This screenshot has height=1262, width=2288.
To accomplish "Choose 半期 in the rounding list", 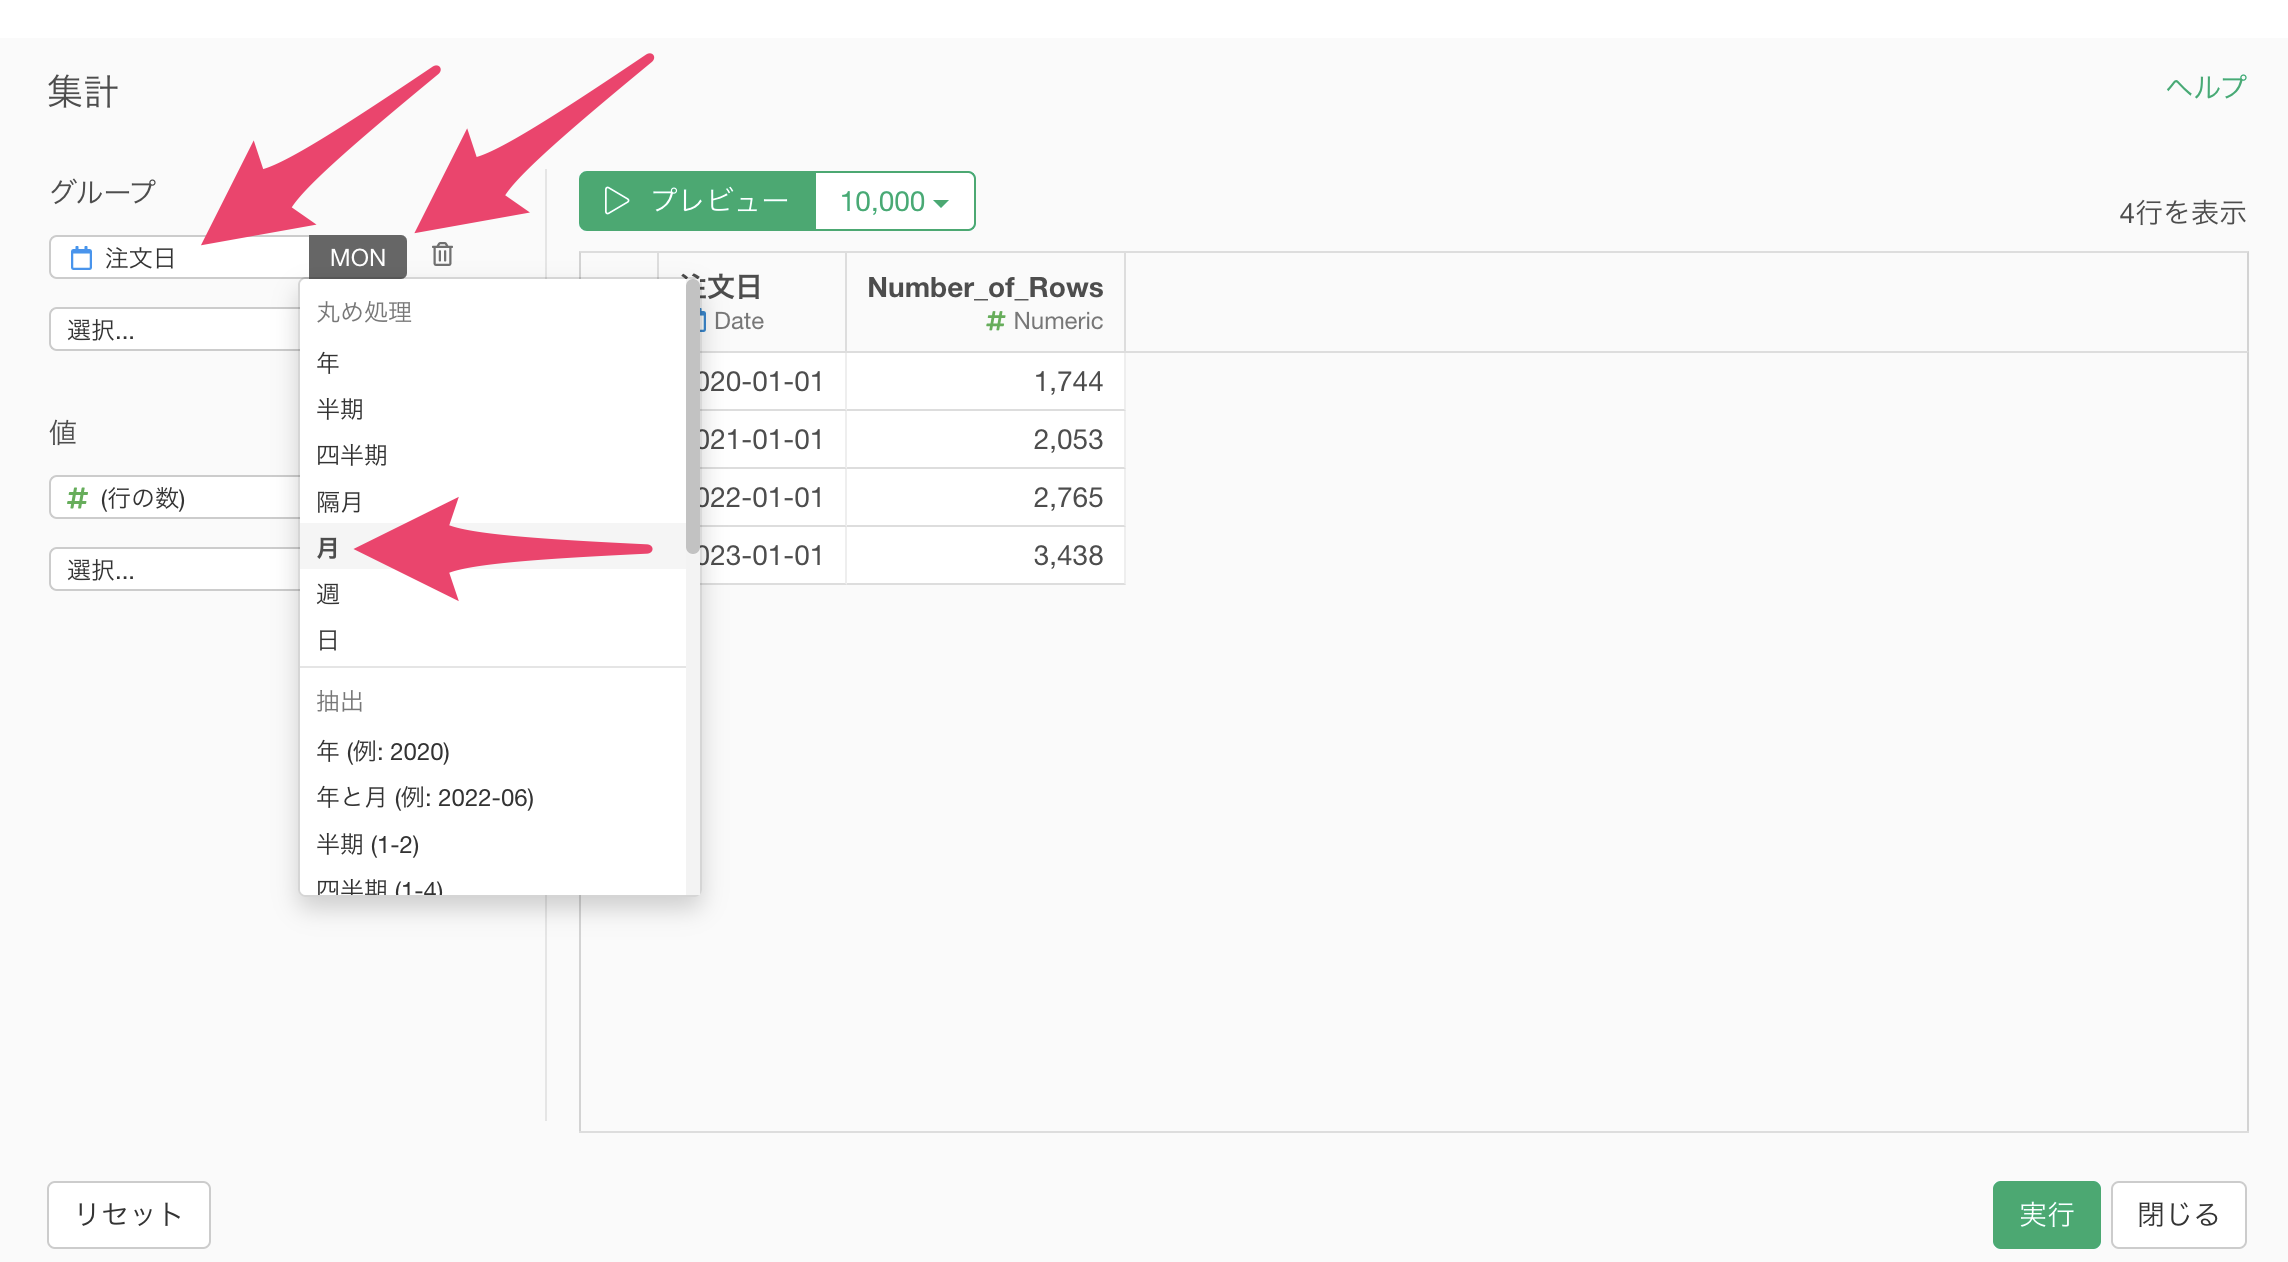I will [493, 408].
